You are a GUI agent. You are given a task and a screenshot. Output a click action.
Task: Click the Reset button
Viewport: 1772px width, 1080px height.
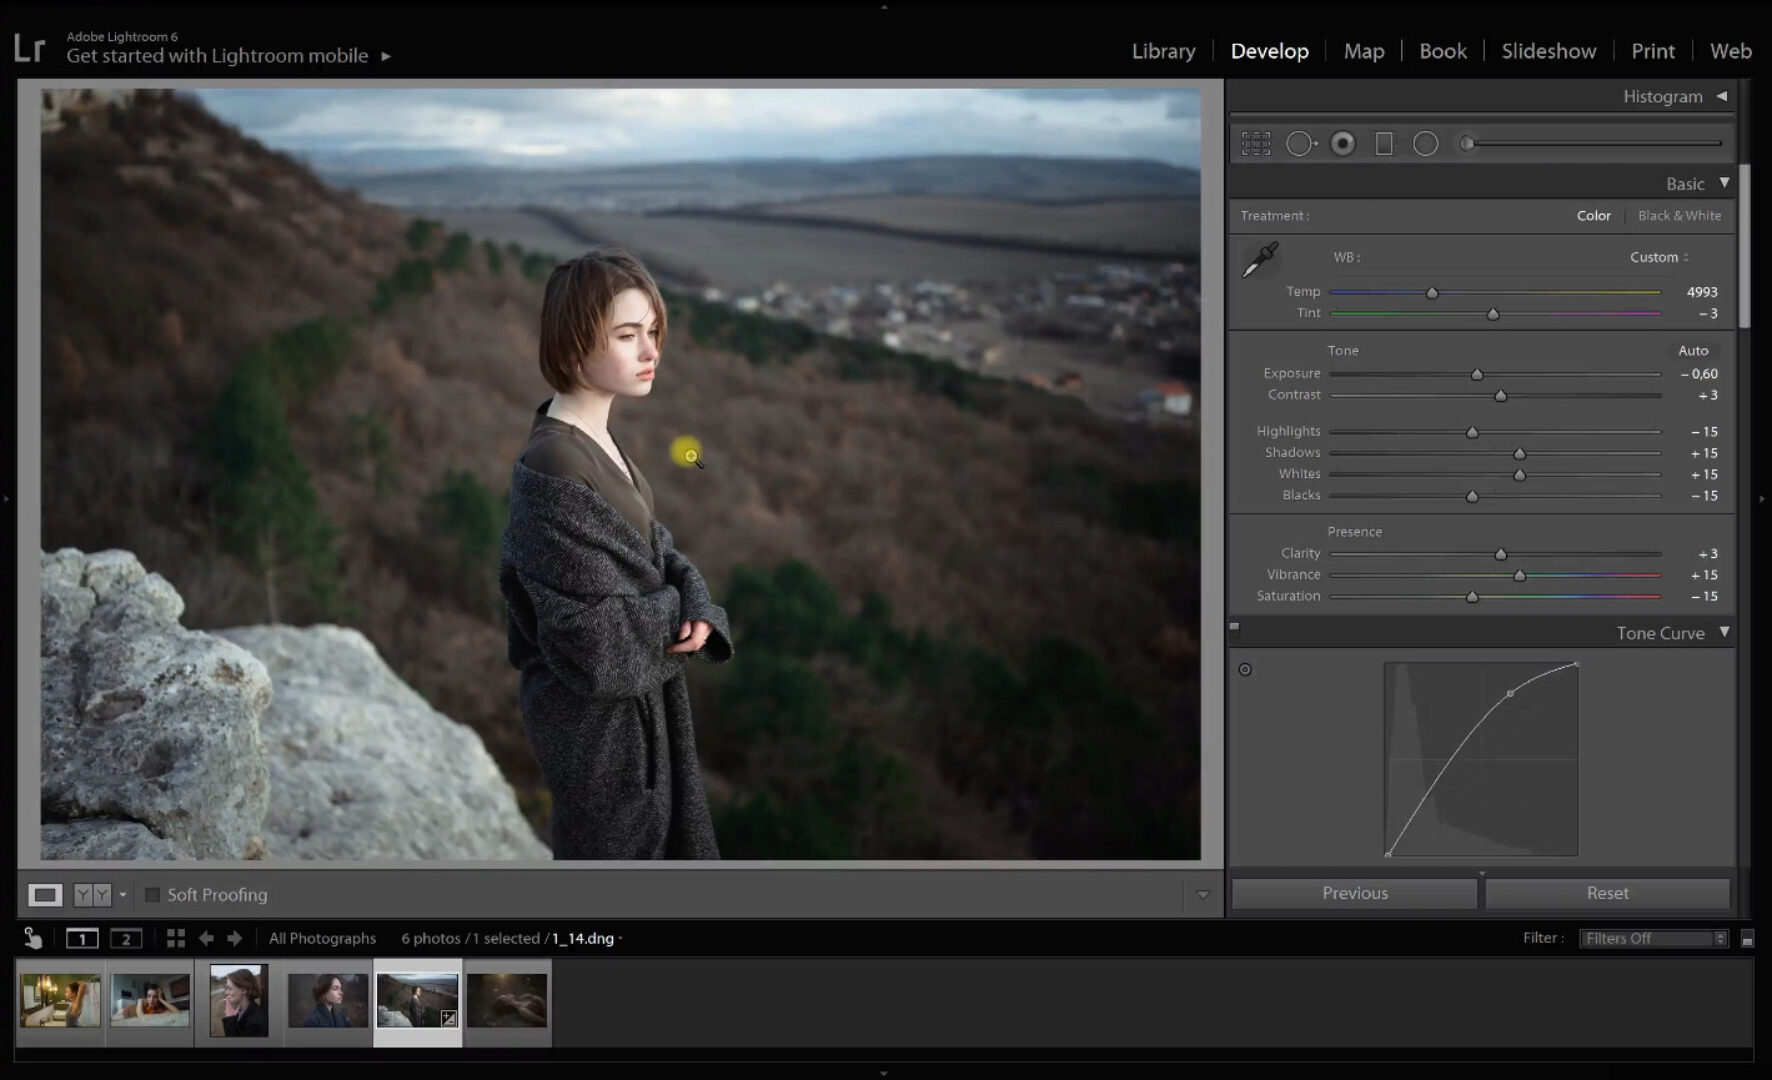[x=1607, y=893]
